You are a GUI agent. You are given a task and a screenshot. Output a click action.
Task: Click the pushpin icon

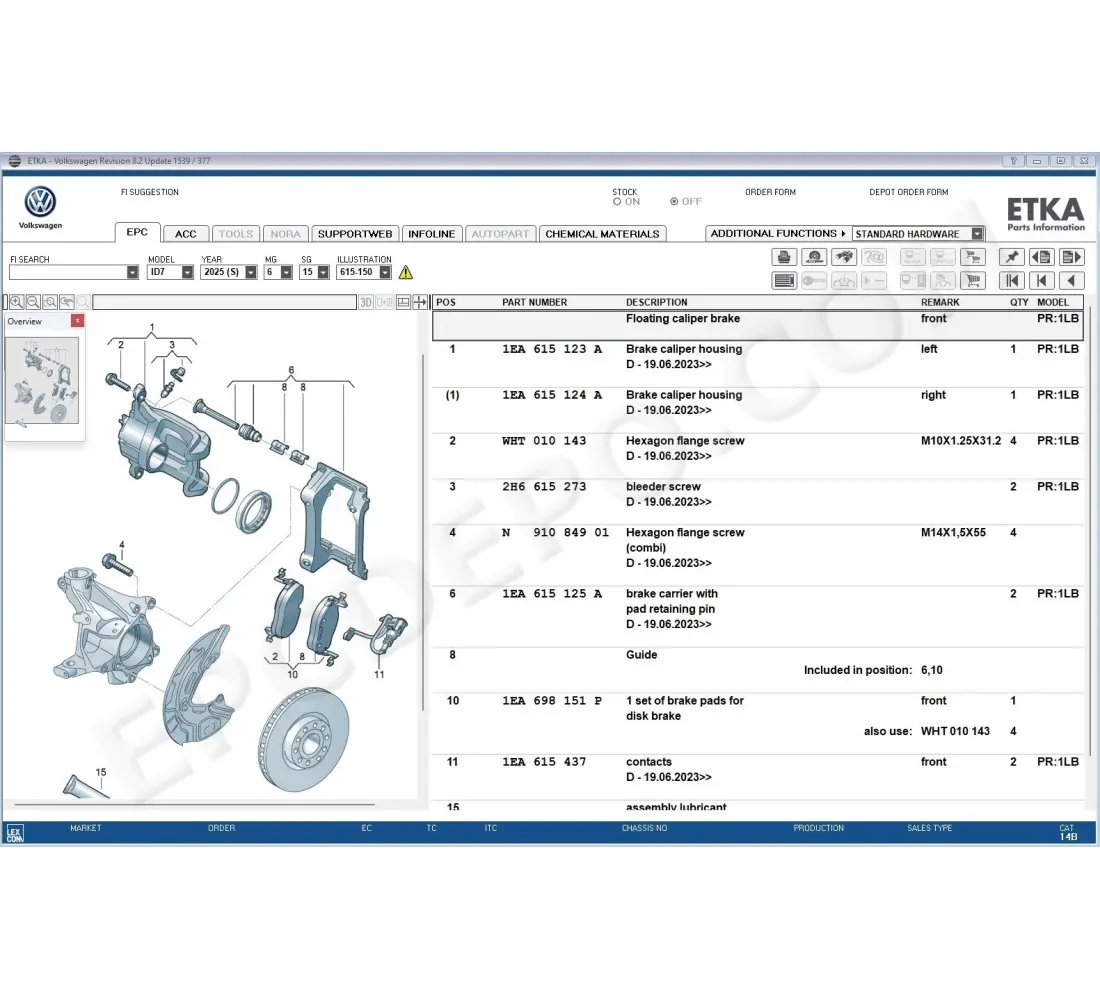(1011, 258)
